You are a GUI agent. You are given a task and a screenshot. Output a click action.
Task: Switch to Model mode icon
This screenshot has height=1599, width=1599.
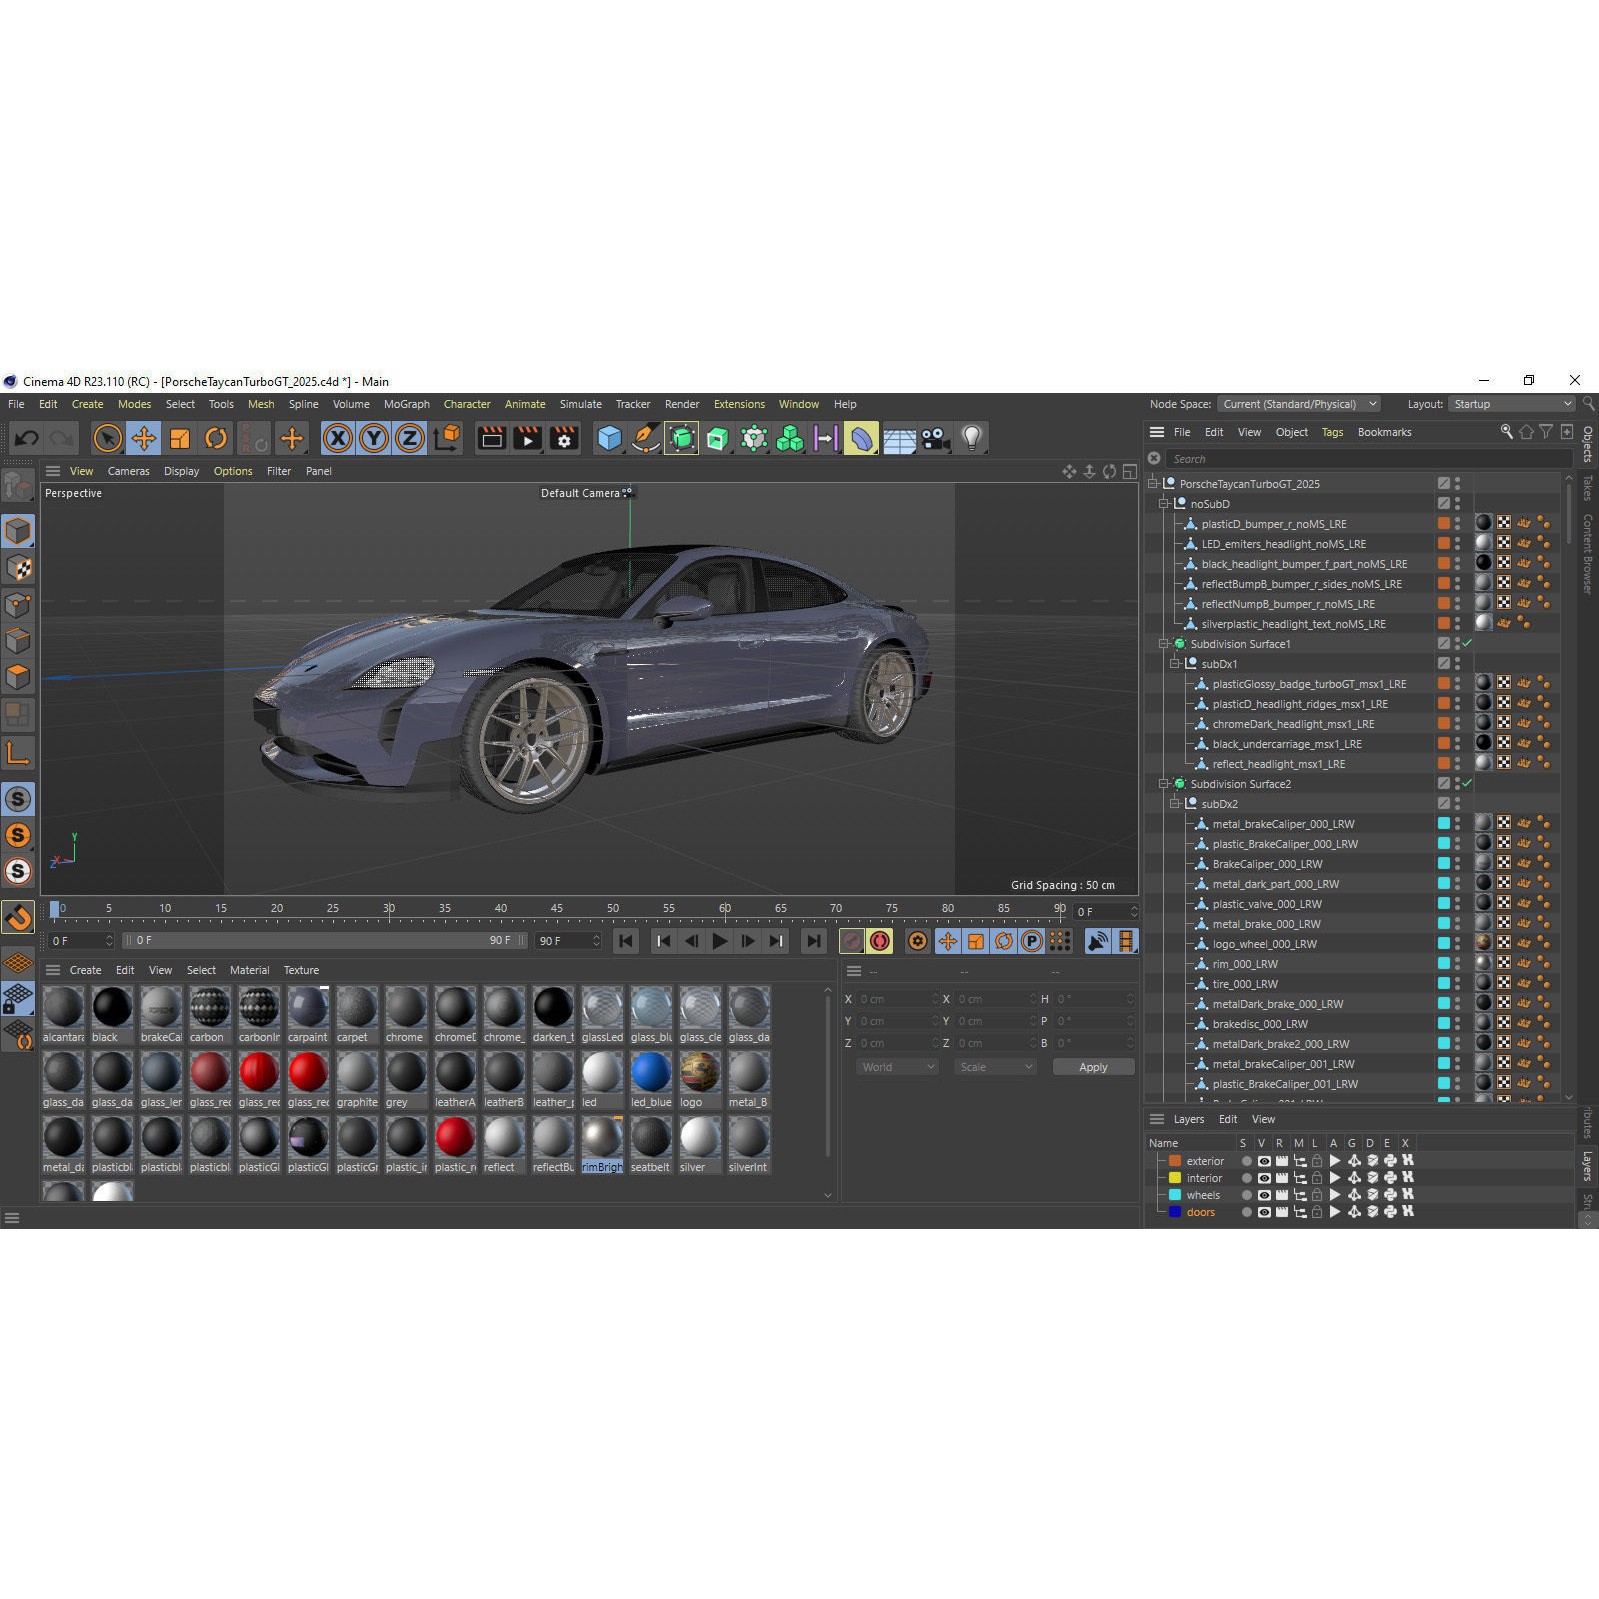pyautogui.click(x=18, y=531)
